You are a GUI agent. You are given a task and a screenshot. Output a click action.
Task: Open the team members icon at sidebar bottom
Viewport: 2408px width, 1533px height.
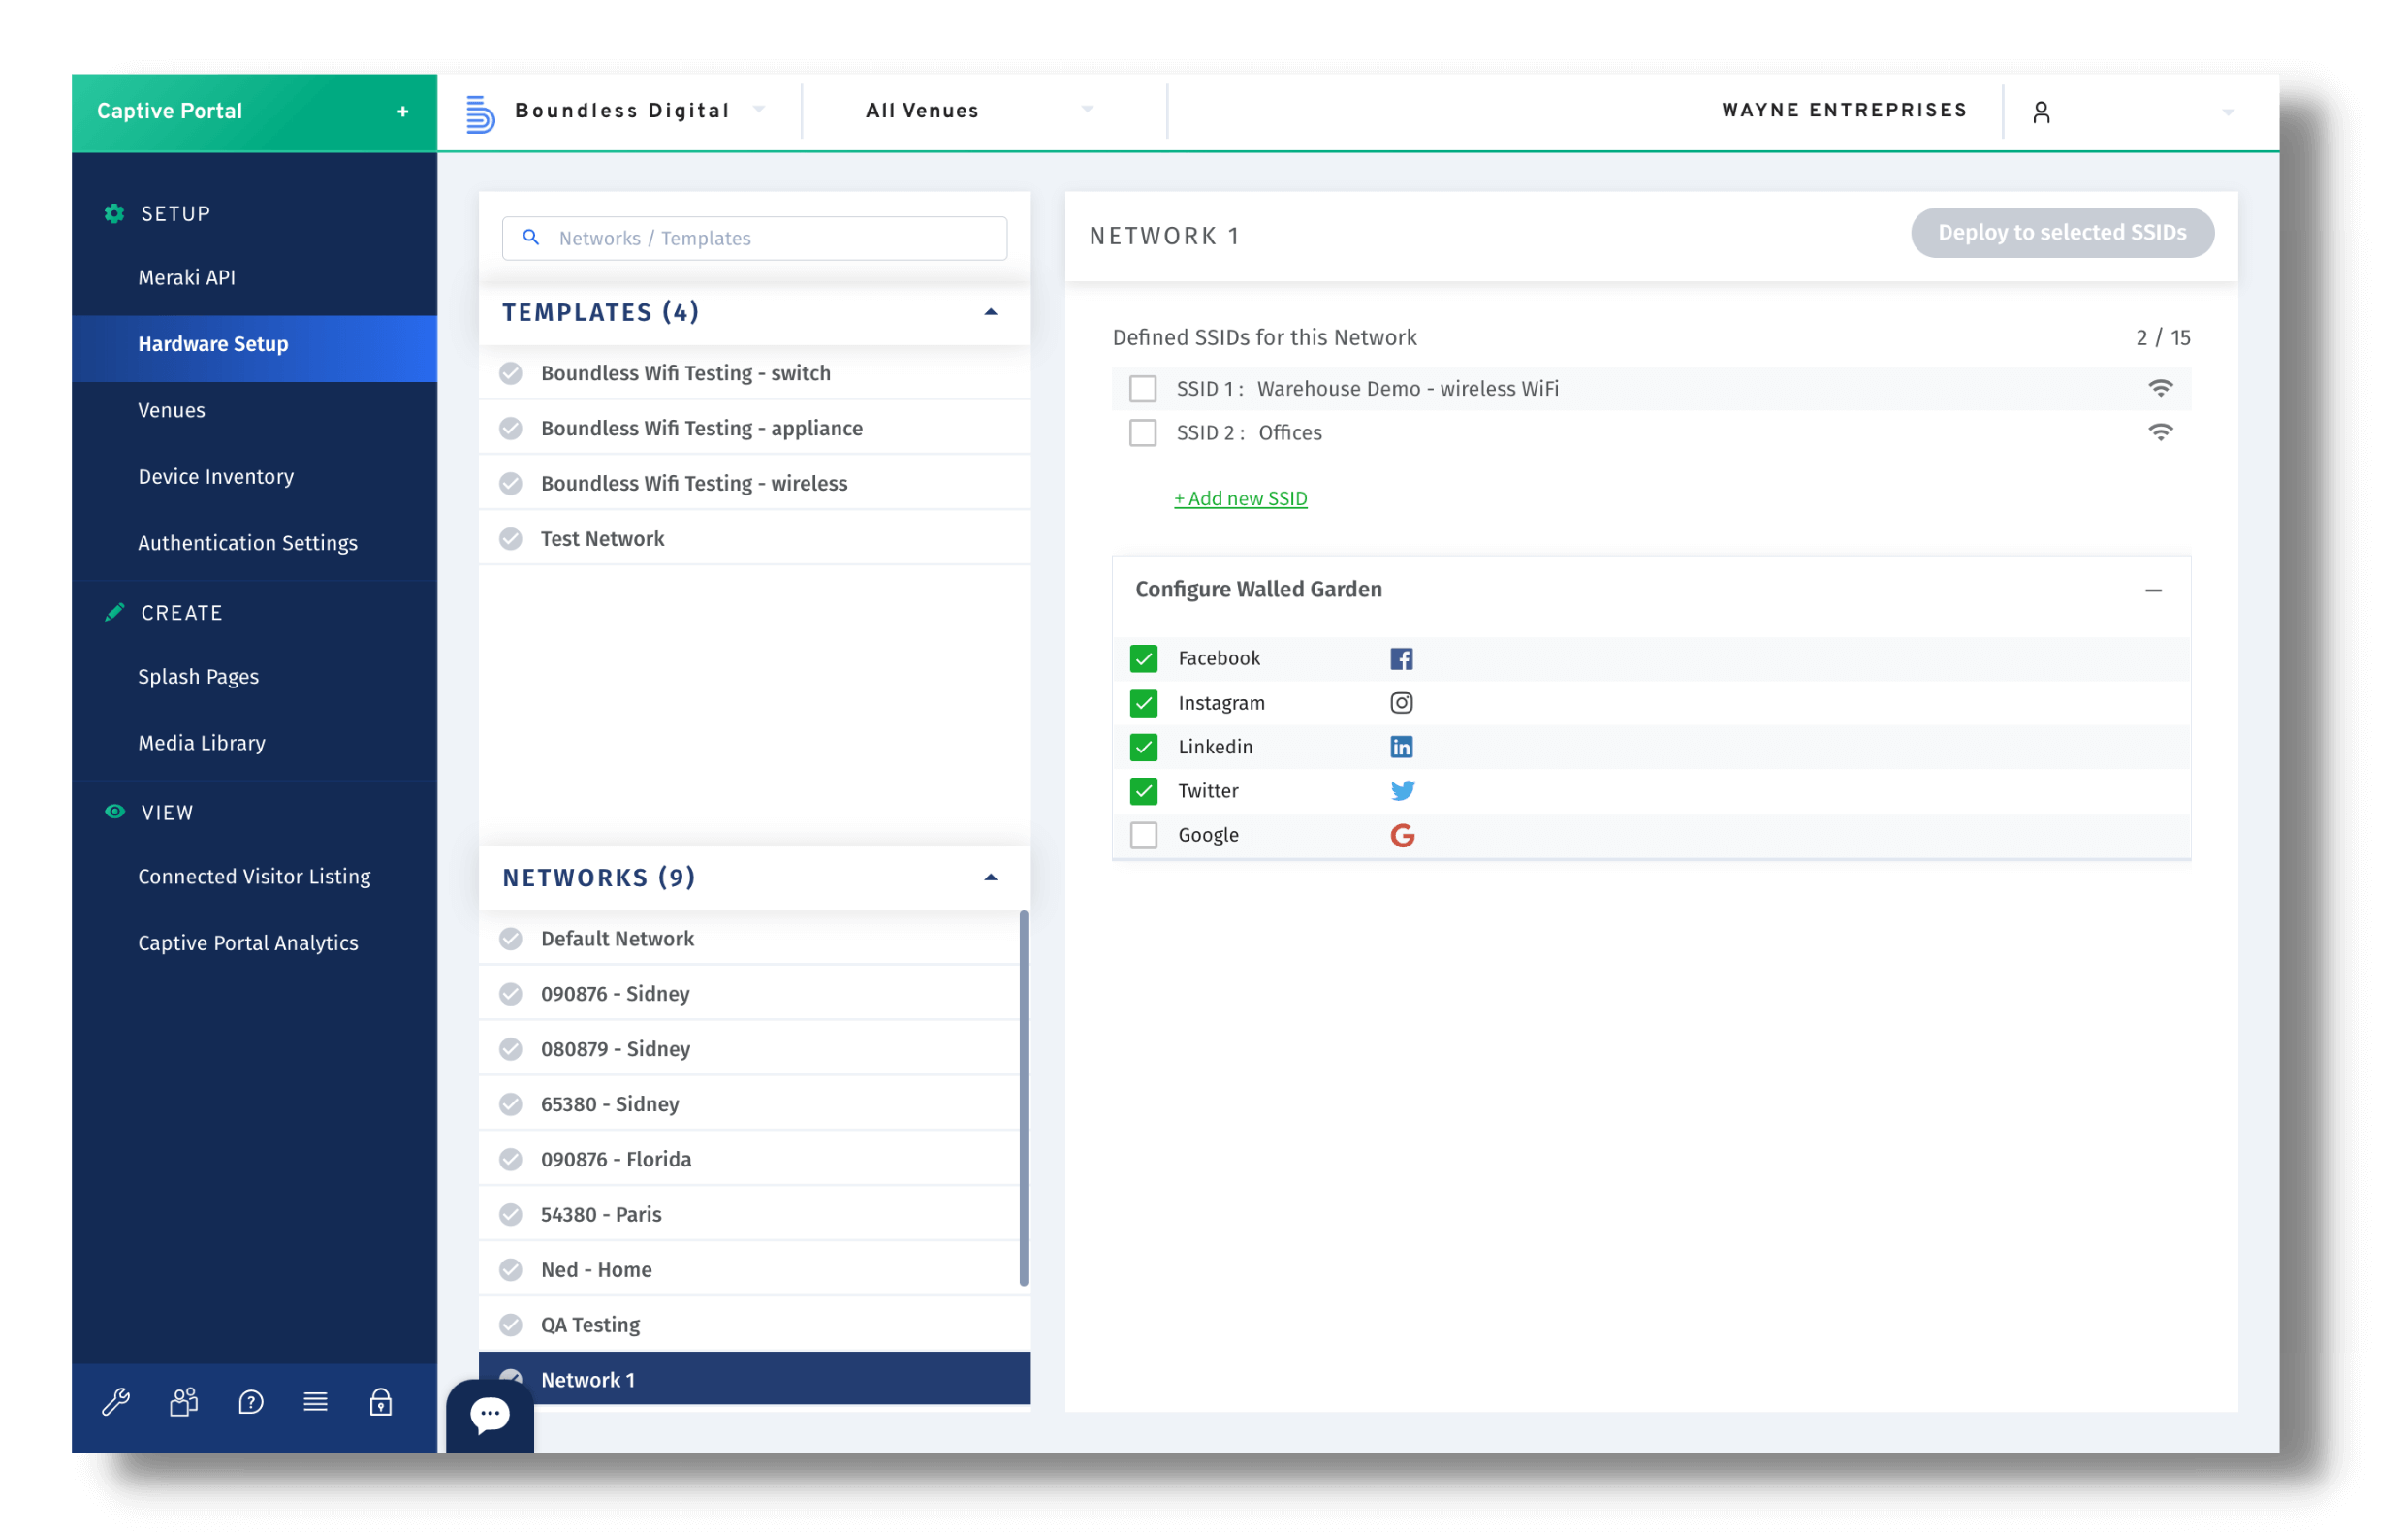pos(183,1402)
